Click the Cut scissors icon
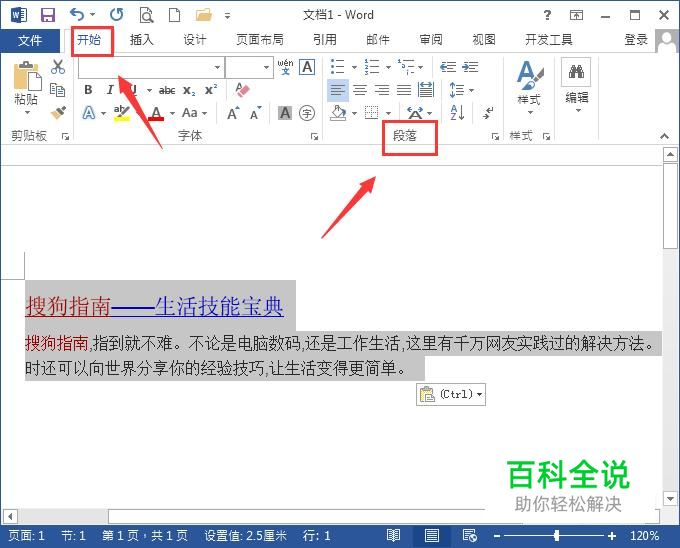The height and width of the screenshot is (548, 680). pyautogui.click(x=58, y=67)
